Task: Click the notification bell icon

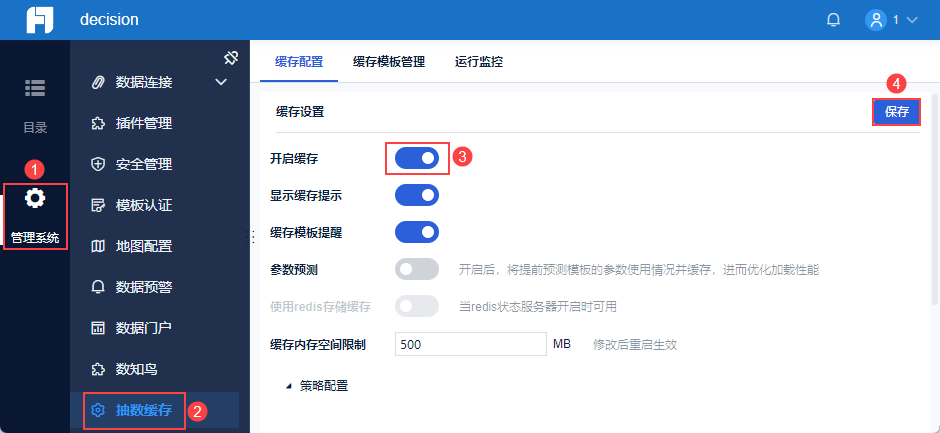Action: pyautogui.click(x=833, y=20)
